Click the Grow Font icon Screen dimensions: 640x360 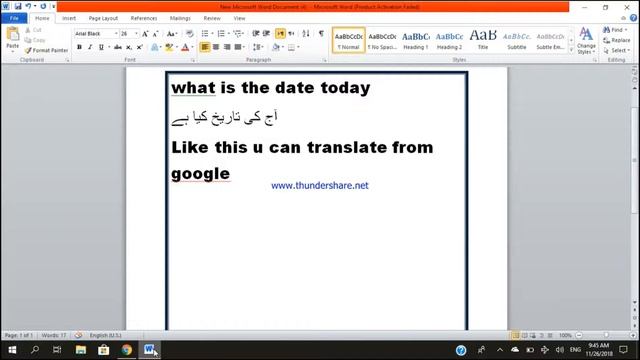[145, 34]
